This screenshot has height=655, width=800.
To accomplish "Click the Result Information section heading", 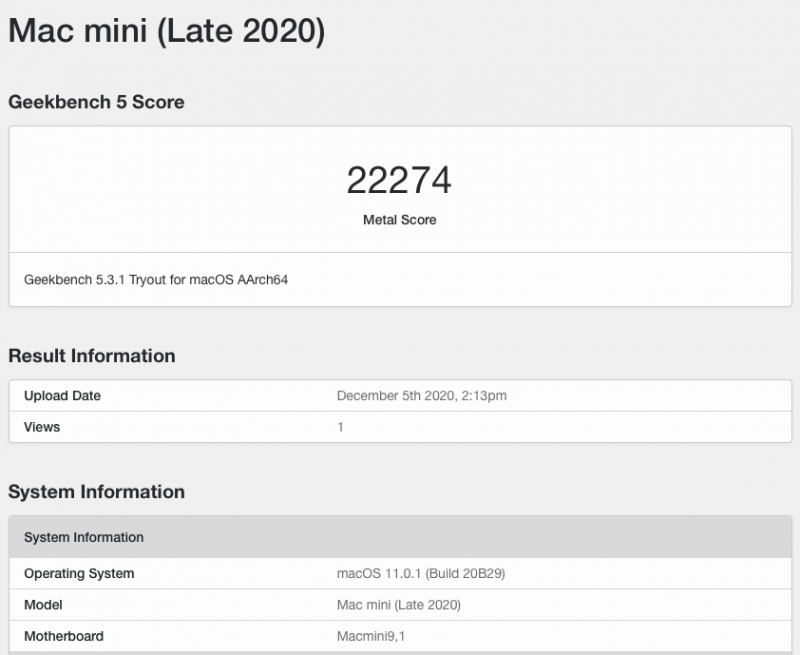I will pyautogui.click(x=91, y=356).
